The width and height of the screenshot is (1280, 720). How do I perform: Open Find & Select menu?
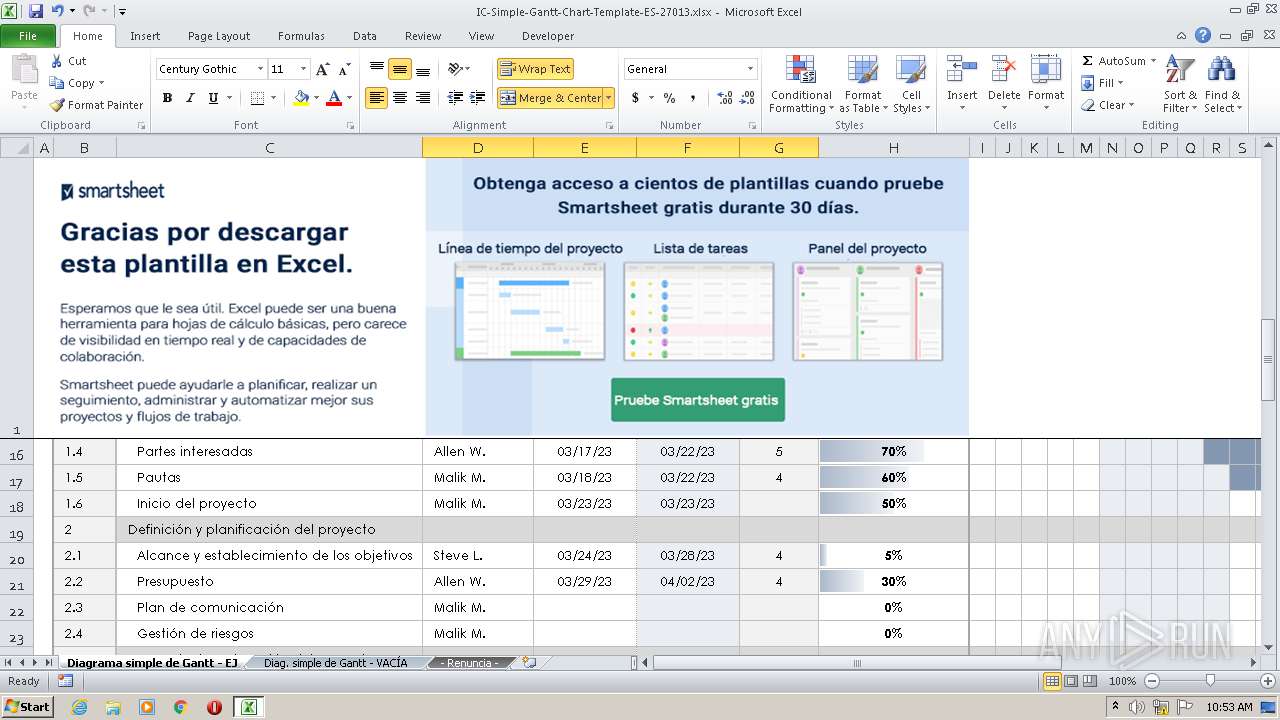click(x=1222, y=84)
